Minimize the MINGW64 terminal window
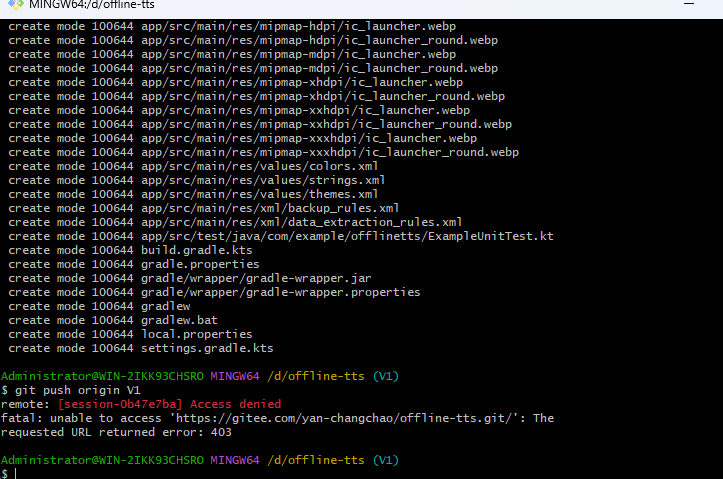This screenshot has width=723, height=479. coord(689,4)
